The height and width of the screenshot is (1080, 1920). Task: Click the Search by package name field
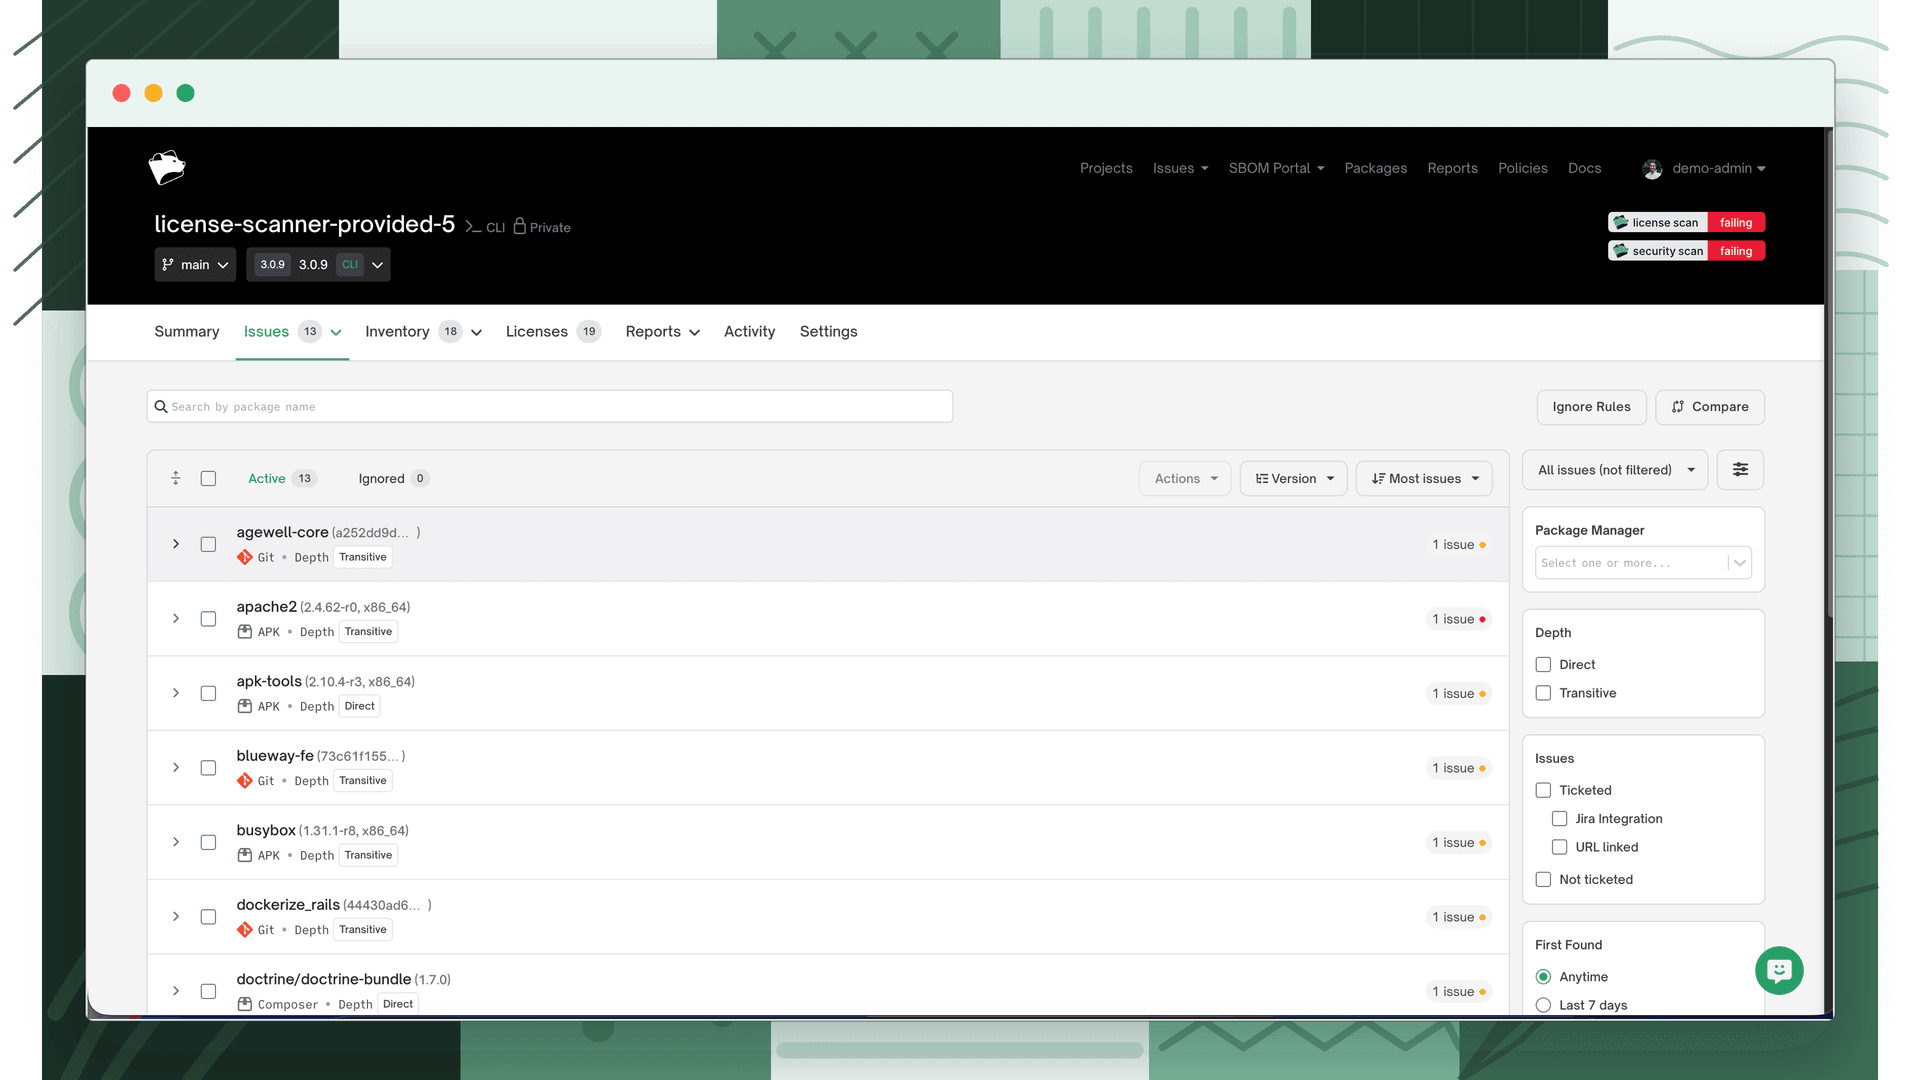coord(550,407)
